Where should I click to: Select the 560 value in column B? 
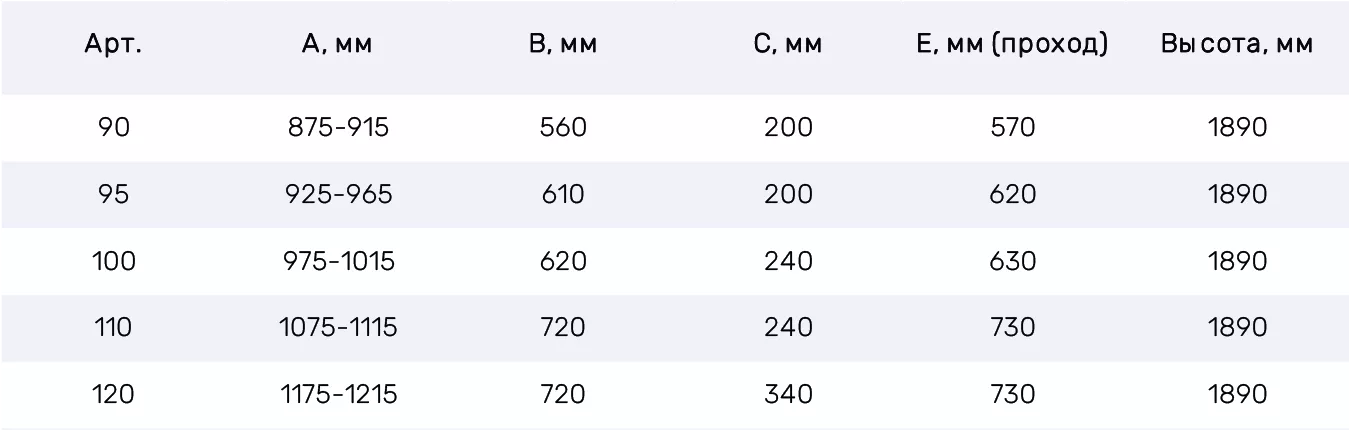coord(562,128)
